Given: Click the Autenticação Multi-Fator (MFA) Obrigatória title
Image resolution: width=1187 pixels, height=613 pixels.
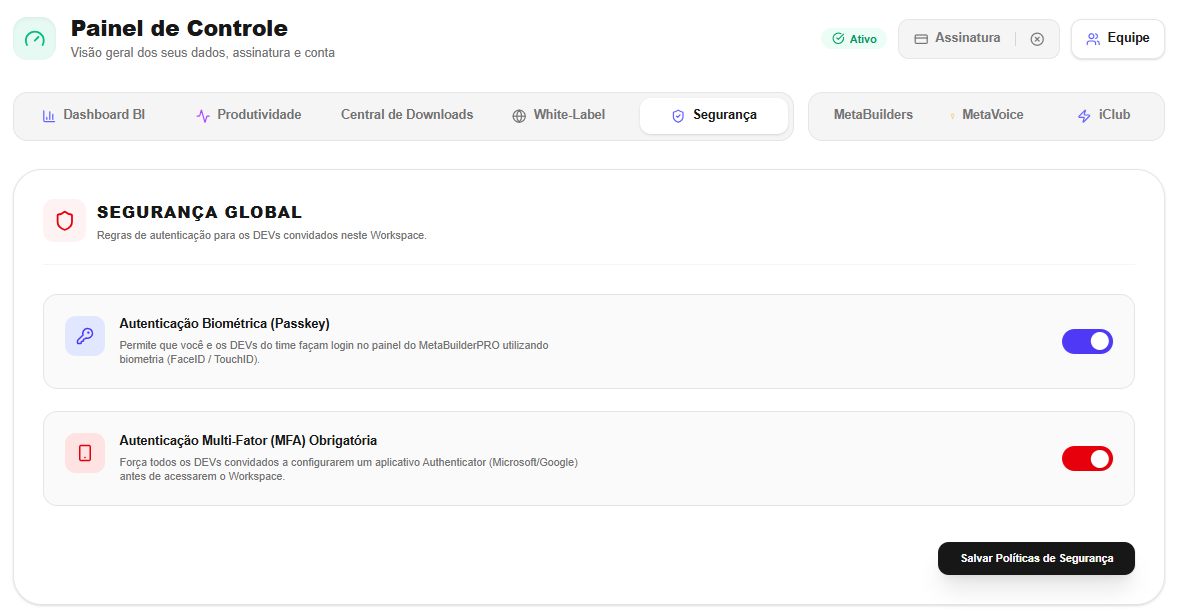Looking at the screenshot, I should (248, 440).
